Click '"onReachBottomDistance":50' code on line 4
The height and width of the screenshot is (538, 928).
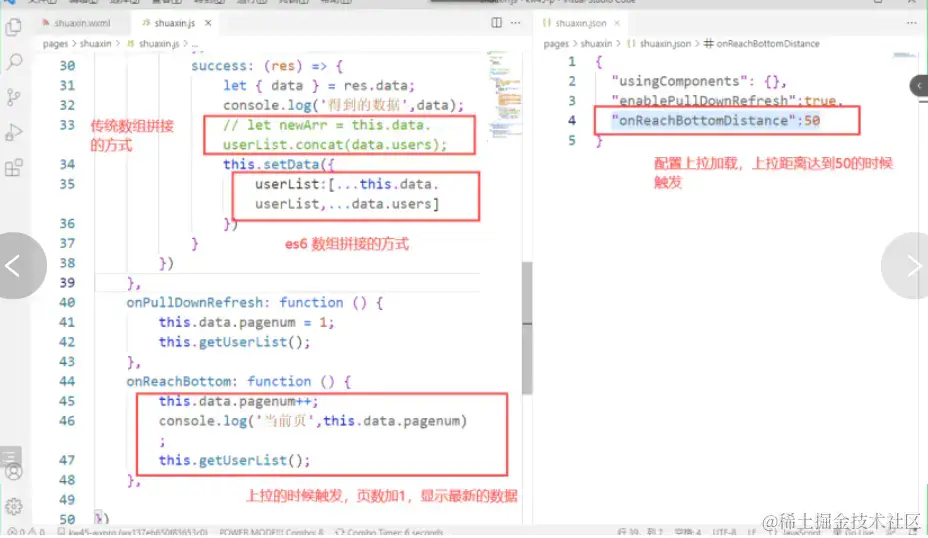[716, 121]
